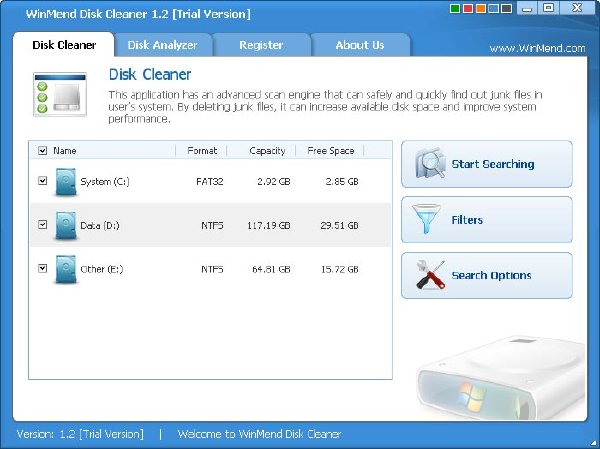Screen dimensions: 600x449
Task: Open the Register tab
Action: (x=261, y=45)
